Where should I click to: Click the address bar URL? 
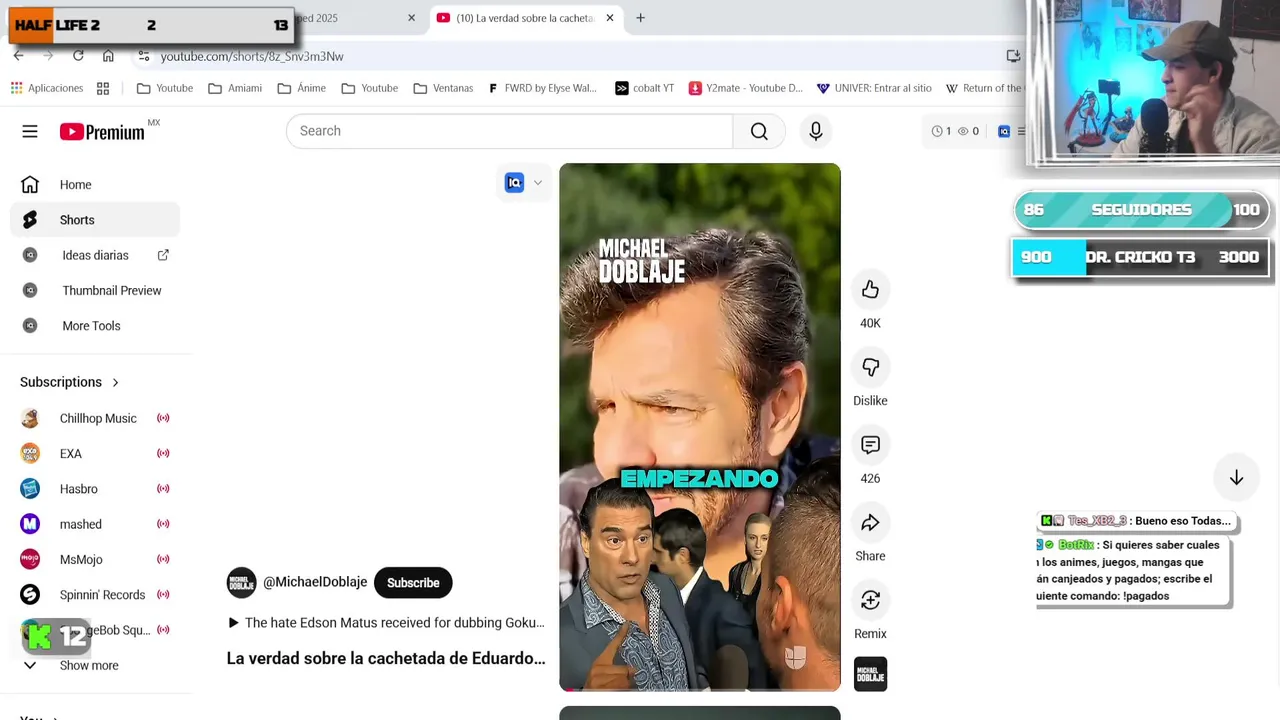click(252, 56)
